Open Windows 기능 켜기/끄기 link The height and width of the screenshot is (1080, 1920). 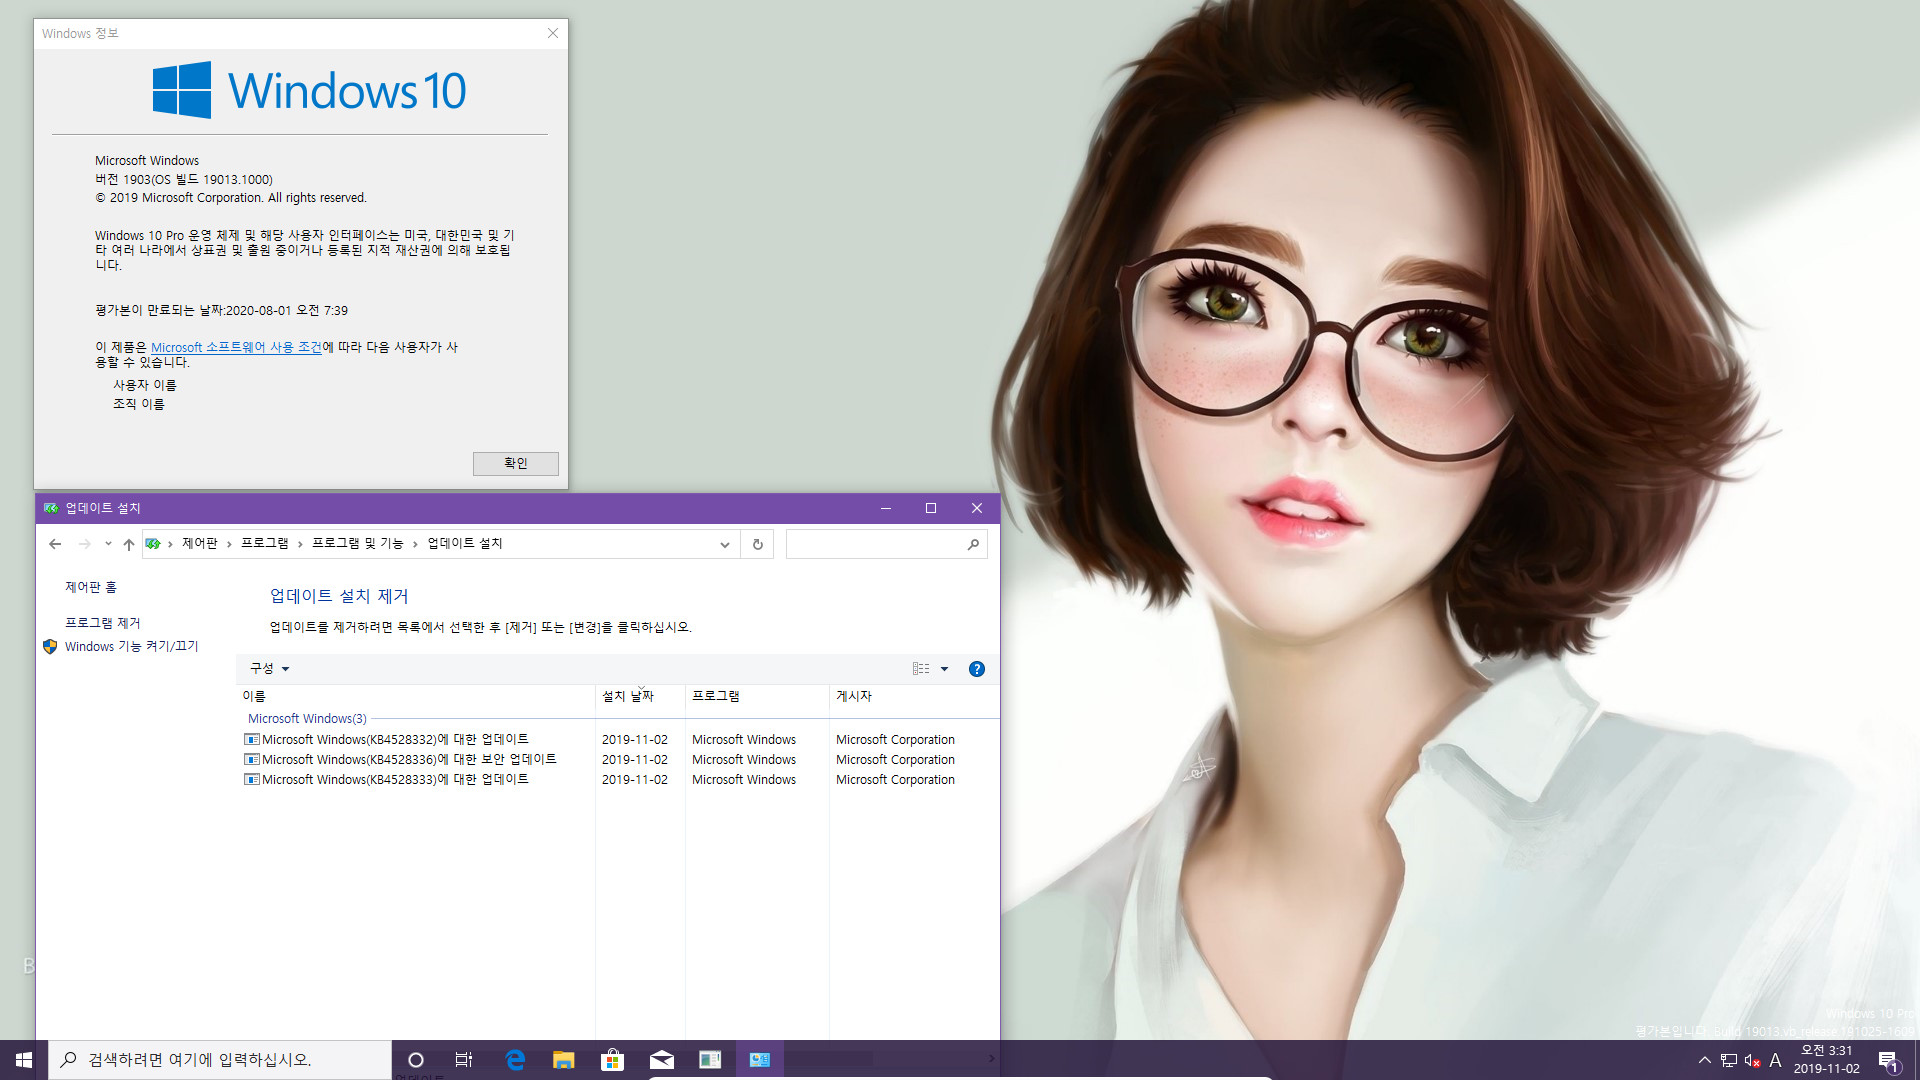point(132,646)
